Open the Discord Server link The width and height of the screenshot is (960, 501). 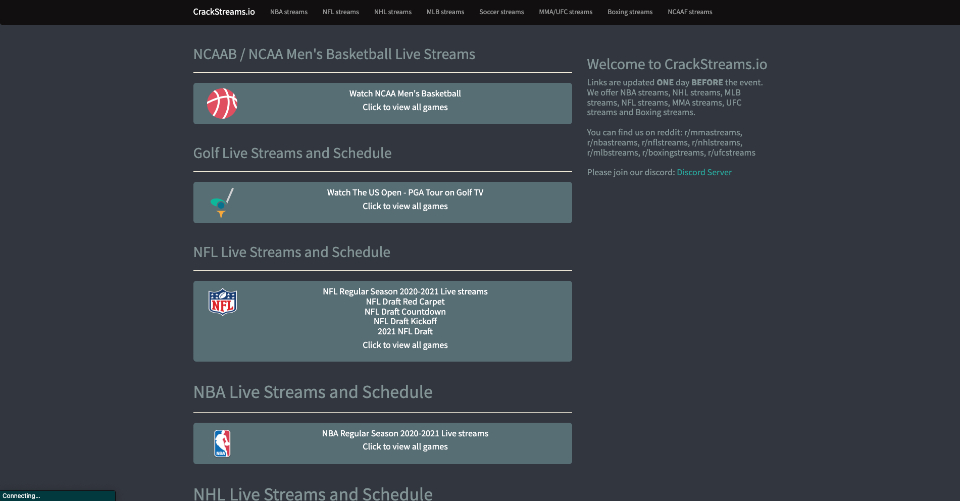[704, 172]
